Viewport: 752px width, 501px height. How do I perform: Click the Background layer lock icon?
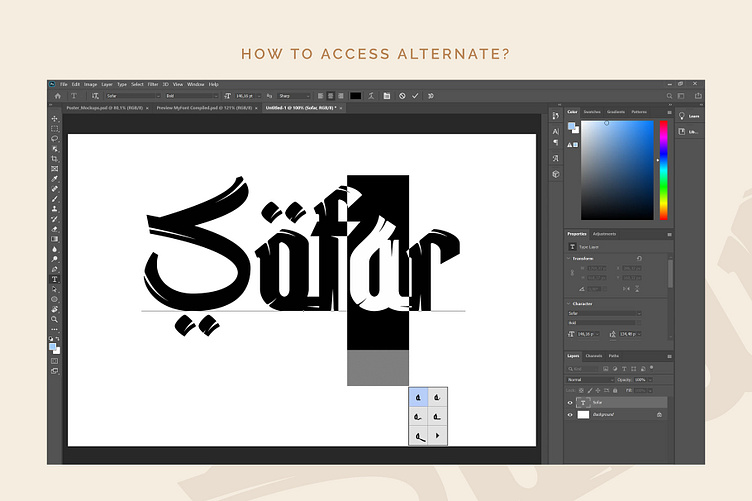(x=659, y=414)
